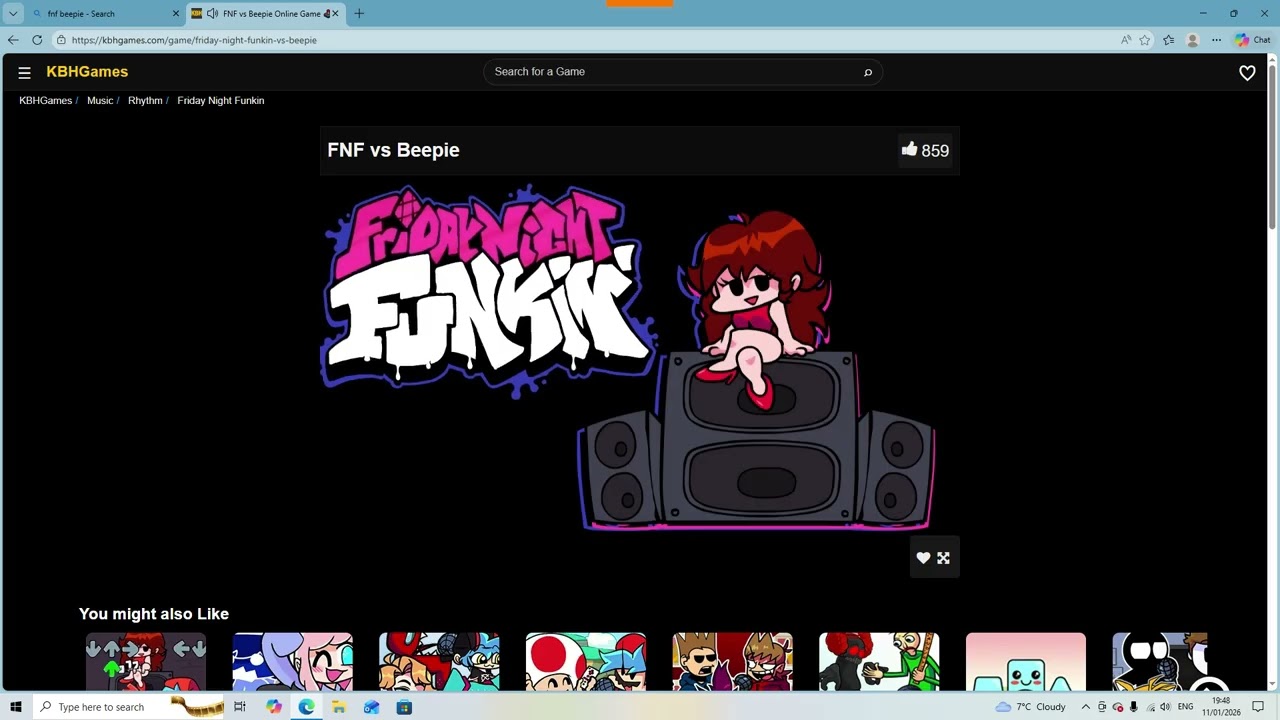Open the clock and calendar flyout
The height and width of the screenshot is (720, 1280).
click(1221, 707)
